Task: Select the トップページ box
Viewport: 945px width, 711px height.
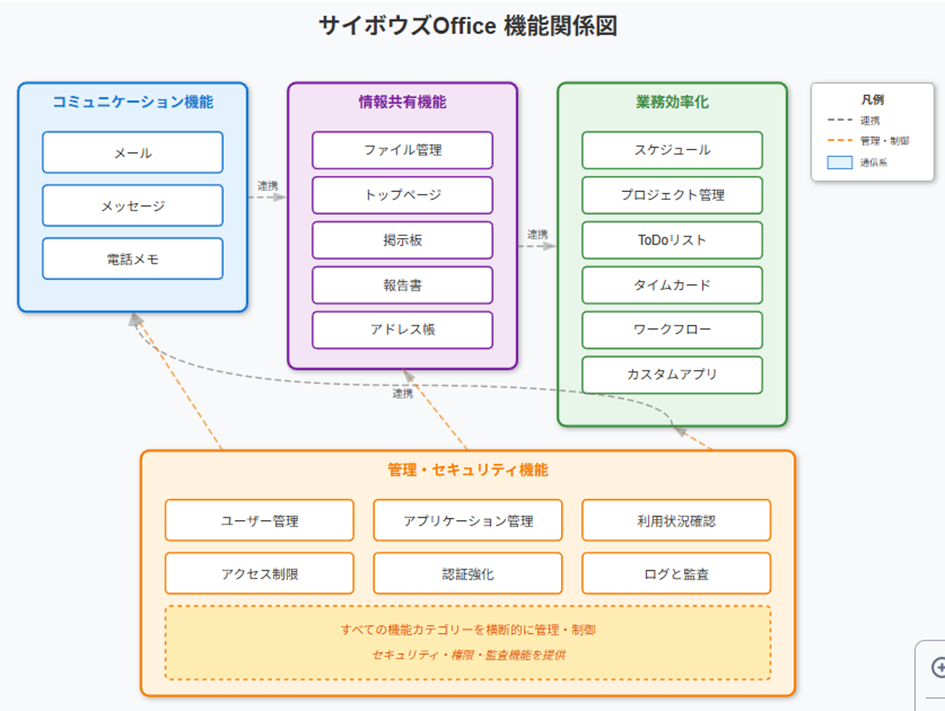Action: (x=402, y=195)
